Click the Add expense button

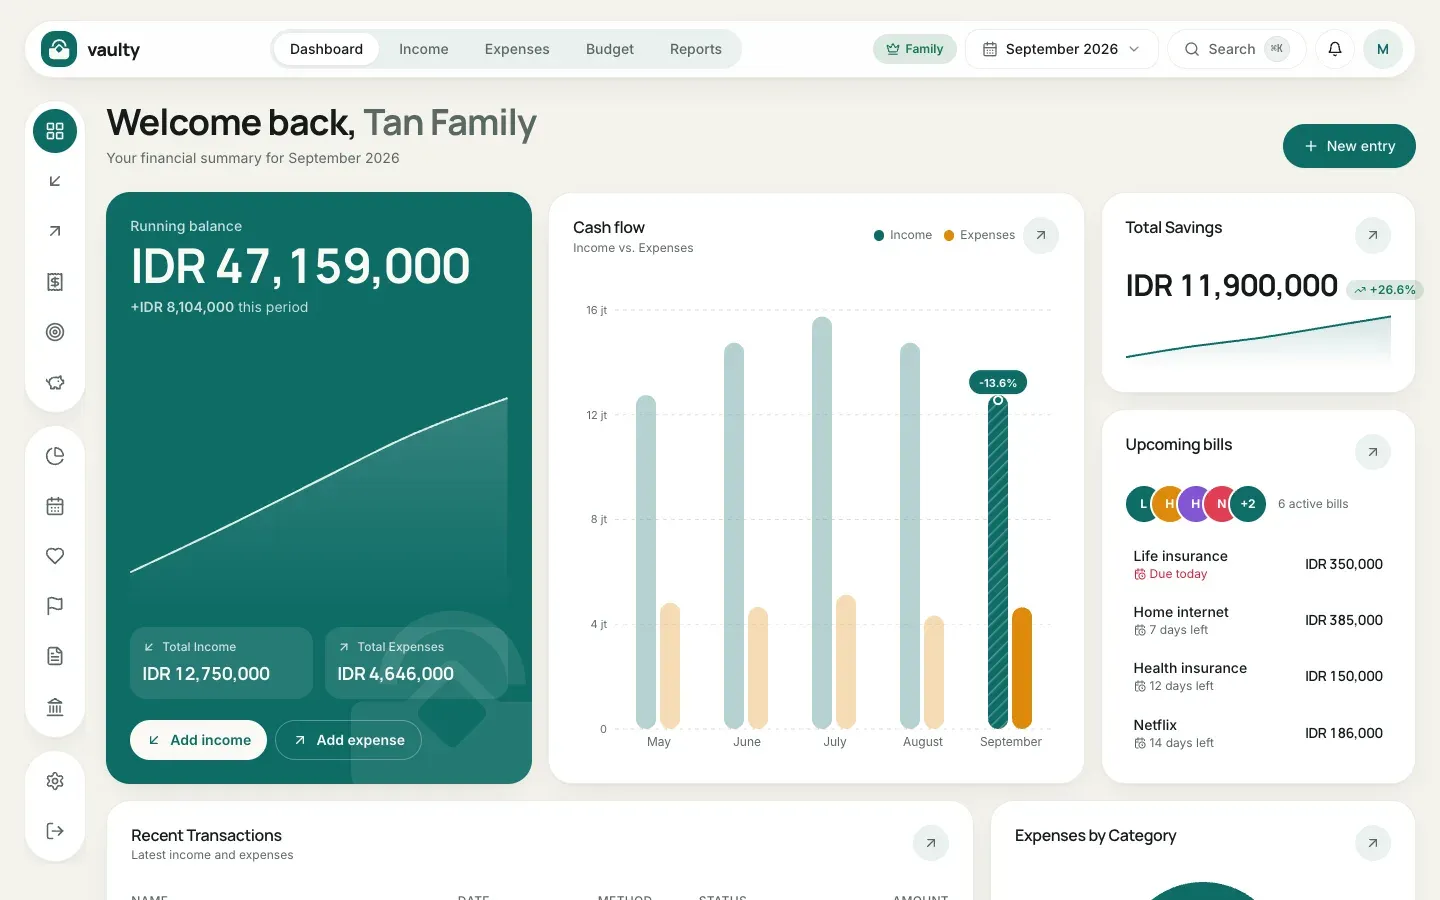click(348, 740)
